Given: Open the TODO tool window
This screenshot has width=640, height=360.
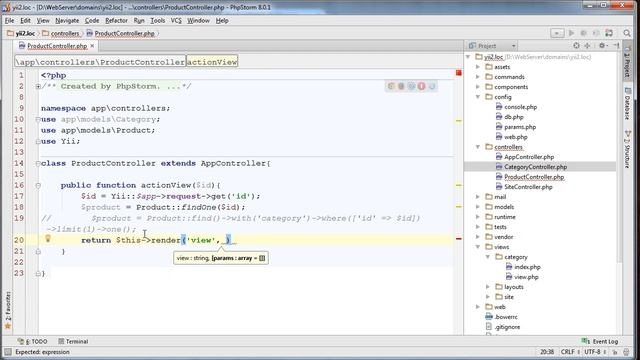Looking at the screenshot, I should pyautogui.click(x=33, y=341).
